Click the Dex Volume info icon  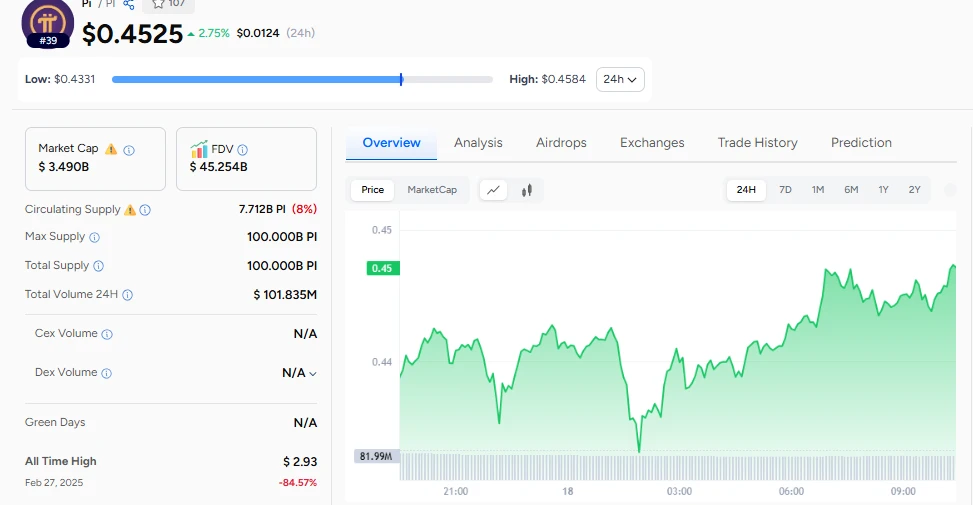(106, 373)
